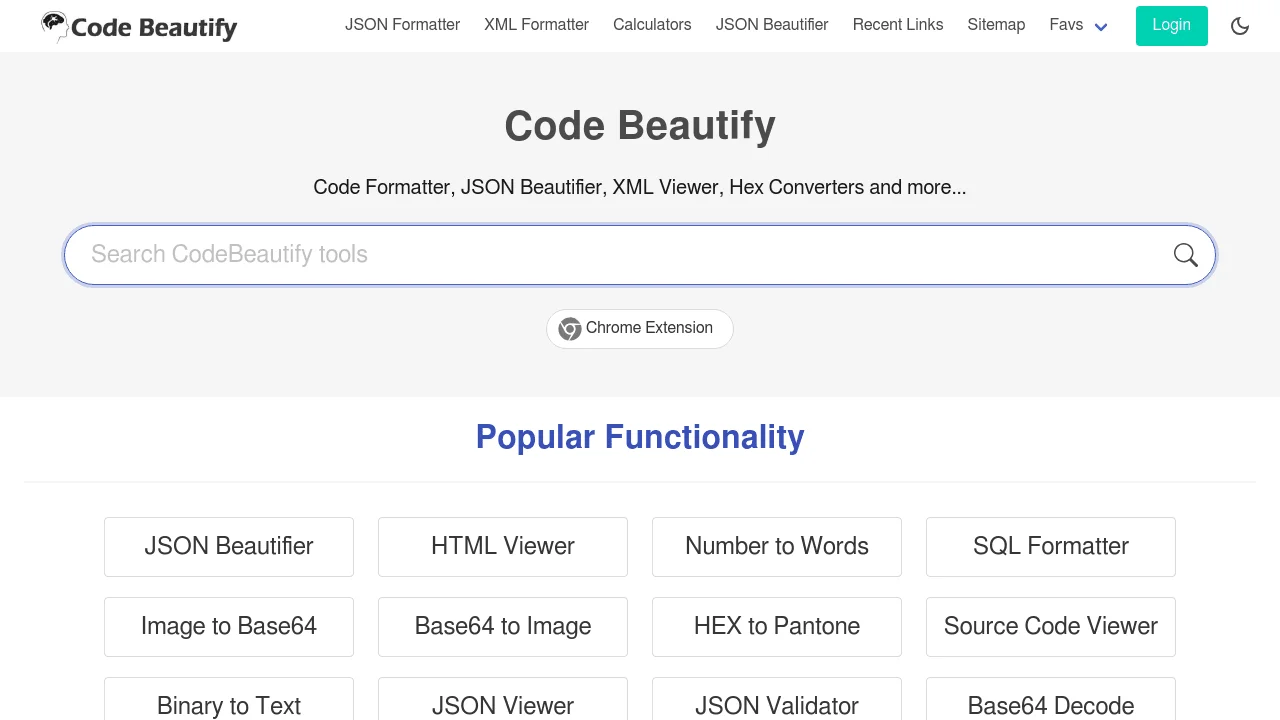Select Recent Links in top navigation
The height and width of the screenshot is (720, 1280).
897,25
